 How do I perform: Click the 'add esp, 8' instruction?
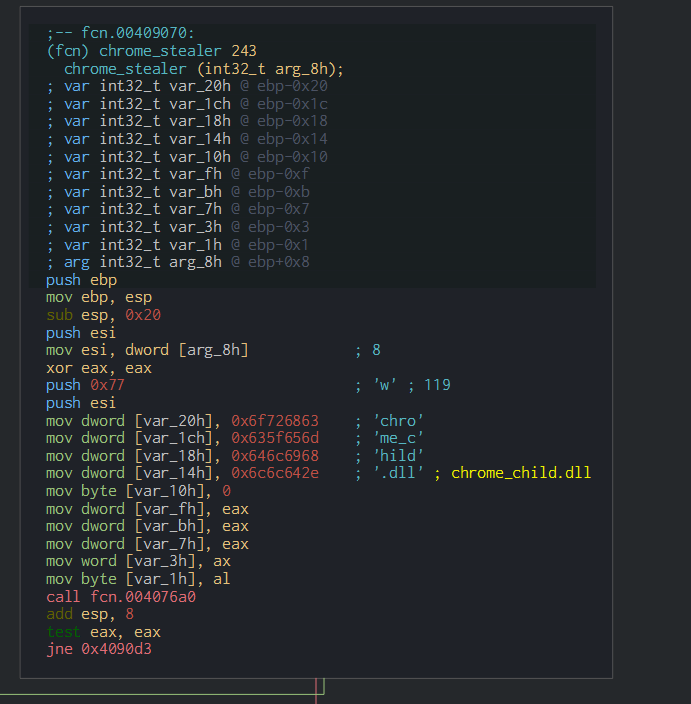tap(90, 614)
